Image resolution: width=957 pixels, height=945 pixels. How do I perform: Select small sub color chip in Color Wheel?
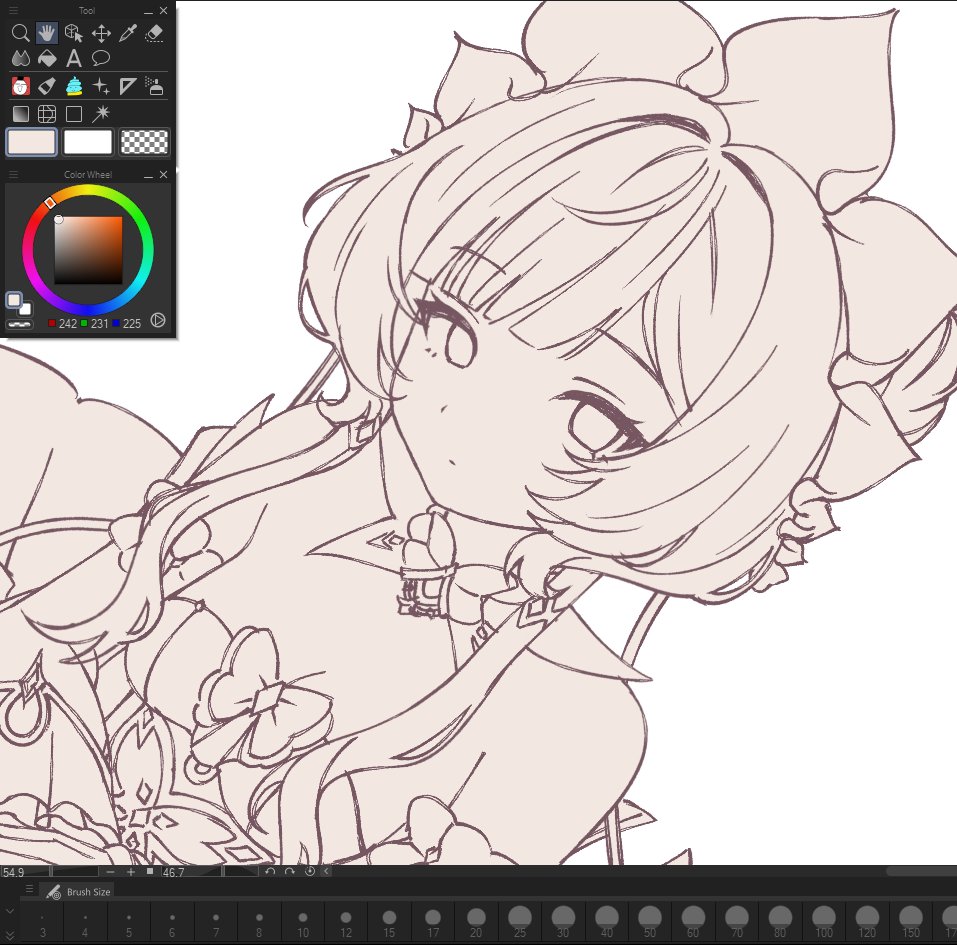[24, 309]
